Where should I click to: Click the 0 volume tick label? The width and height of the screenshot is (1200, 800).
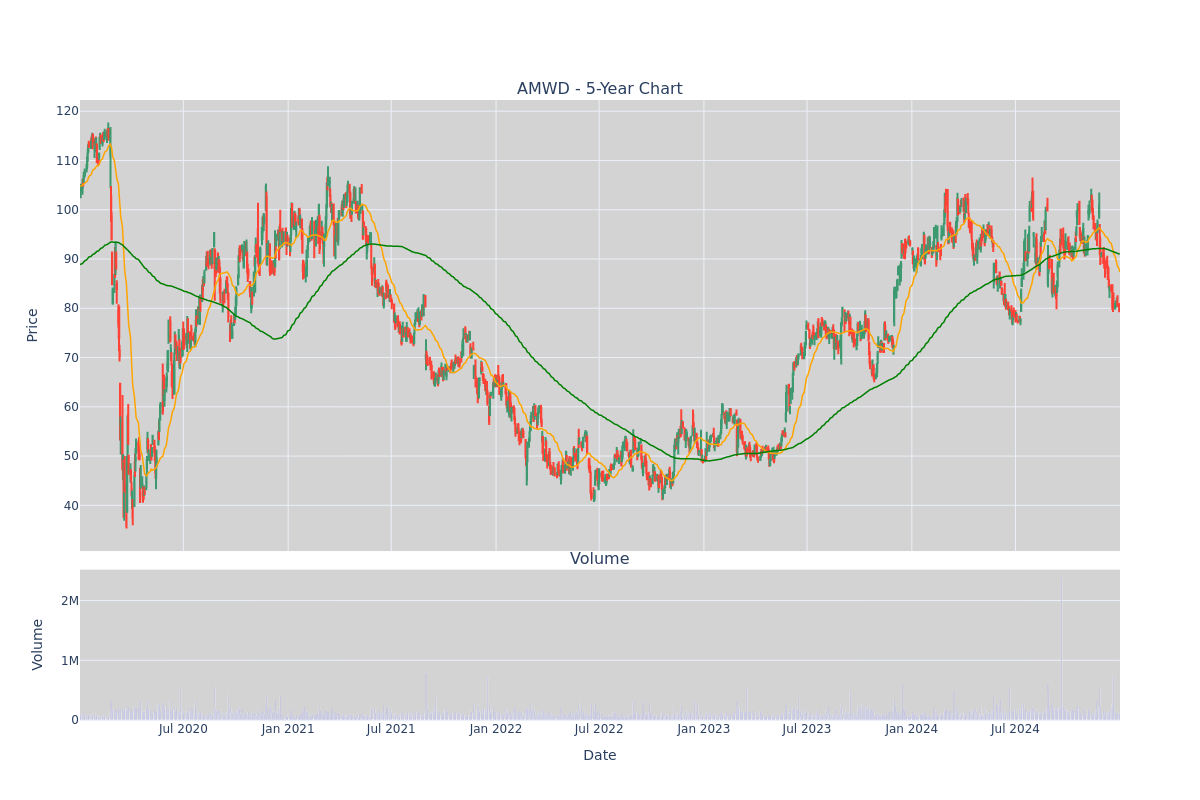point(74,720)
